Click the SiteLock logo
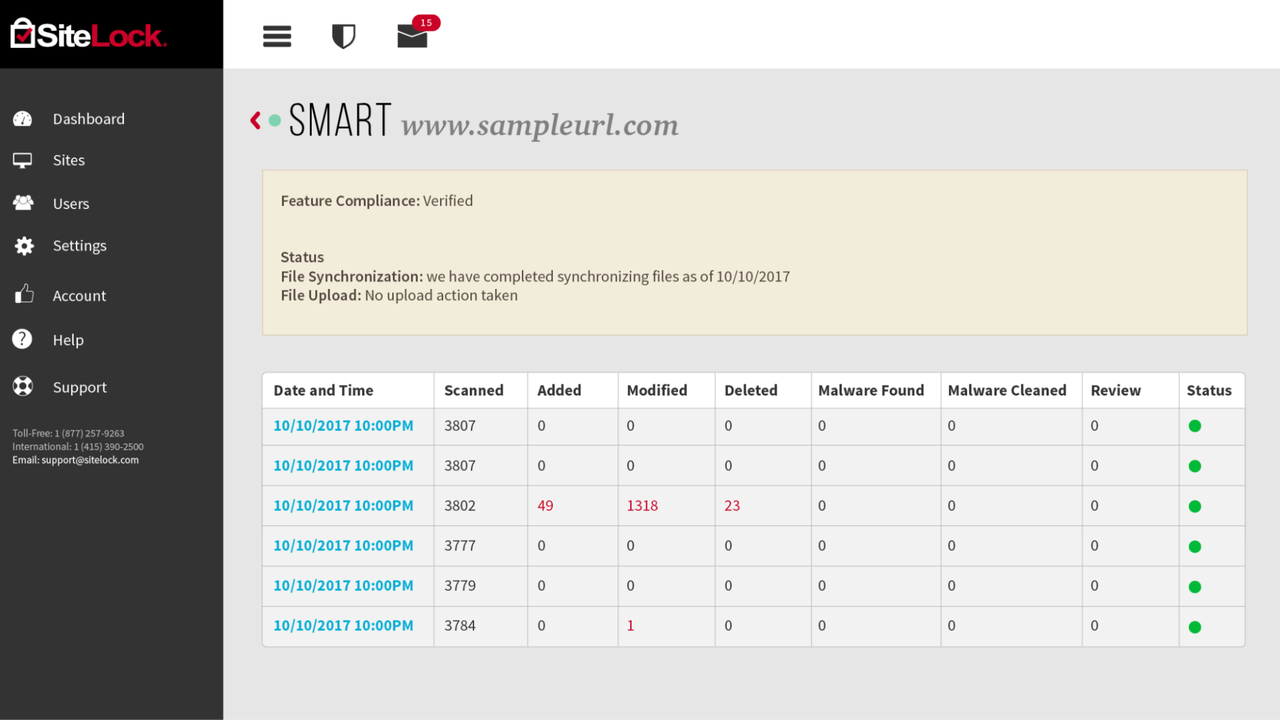This screenshot has width=1280, height=720. pos(88,34)
